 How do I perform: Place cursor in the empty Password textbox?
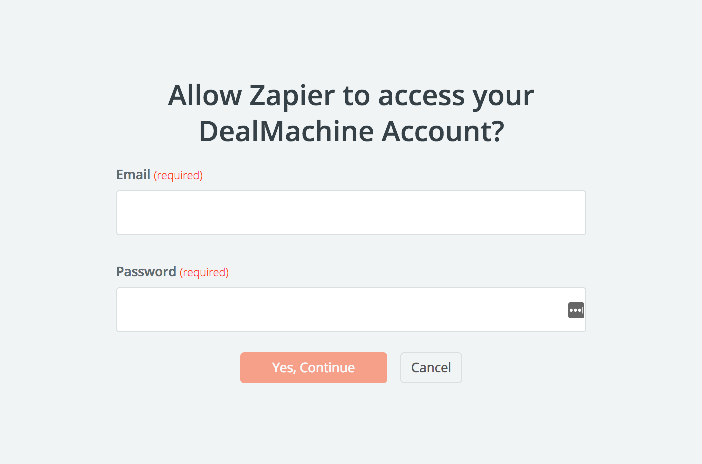click(x=351, y=309)
